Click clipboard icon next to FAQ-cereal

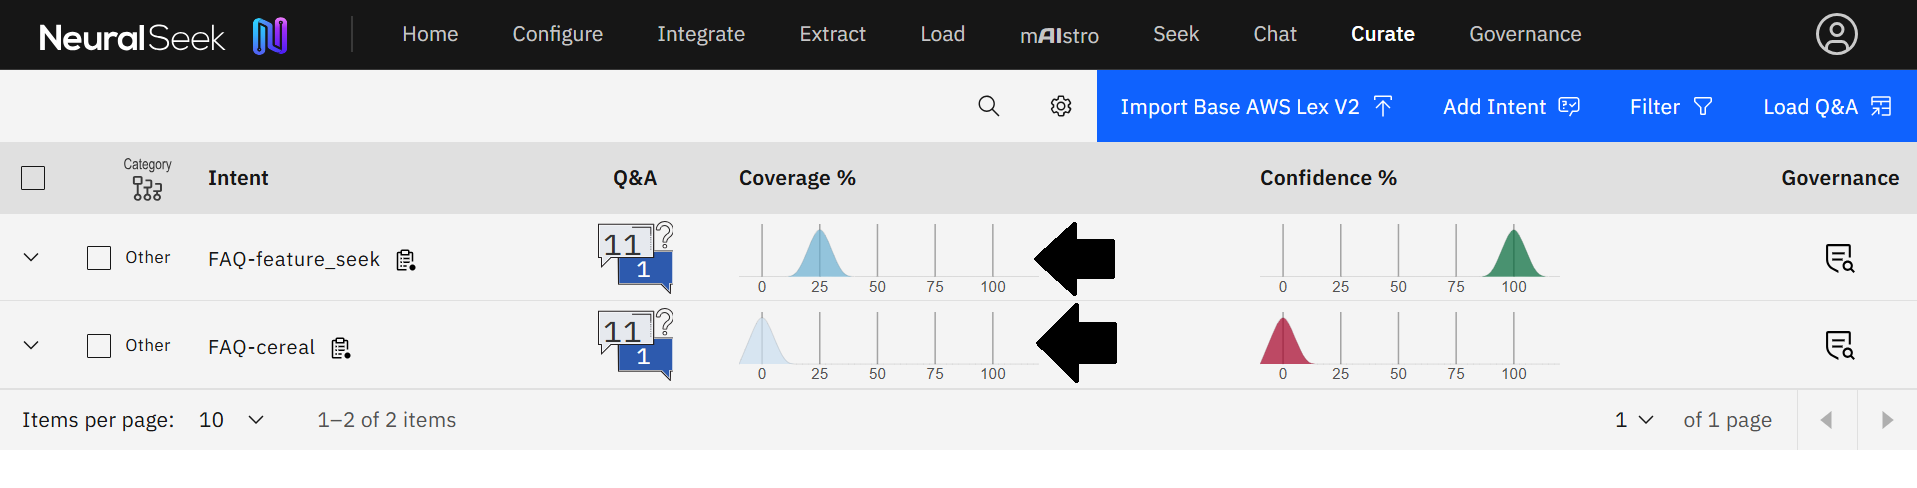[341, 348]
